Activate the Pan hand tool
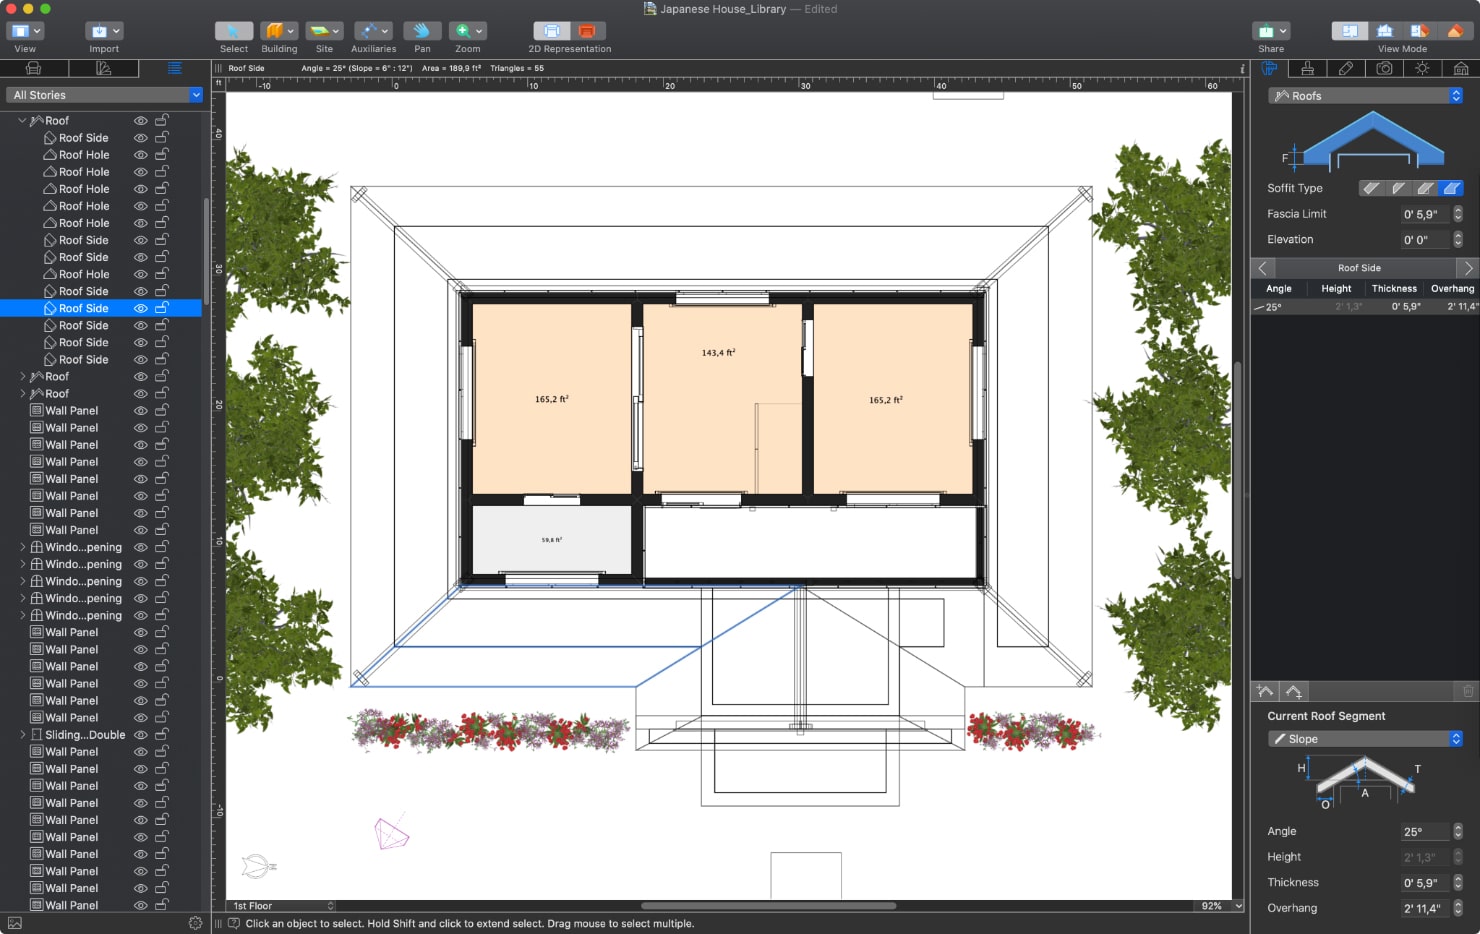This screenshot has width=1480, height=934. click(x=422, y=31)
